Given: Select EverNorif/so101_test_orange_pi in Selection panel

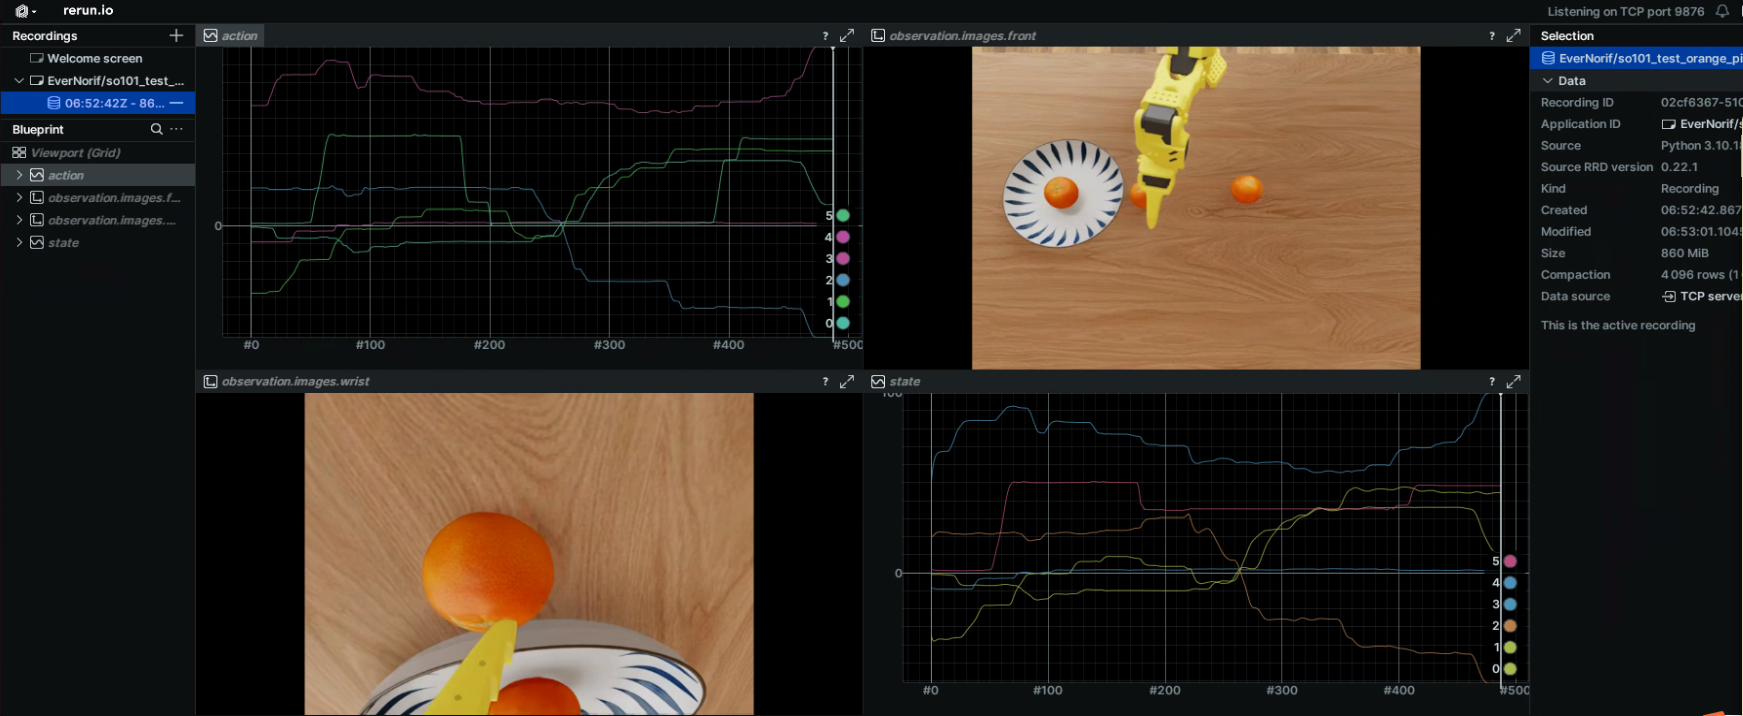Looking at the screenshot, I should click(1636, 58).
